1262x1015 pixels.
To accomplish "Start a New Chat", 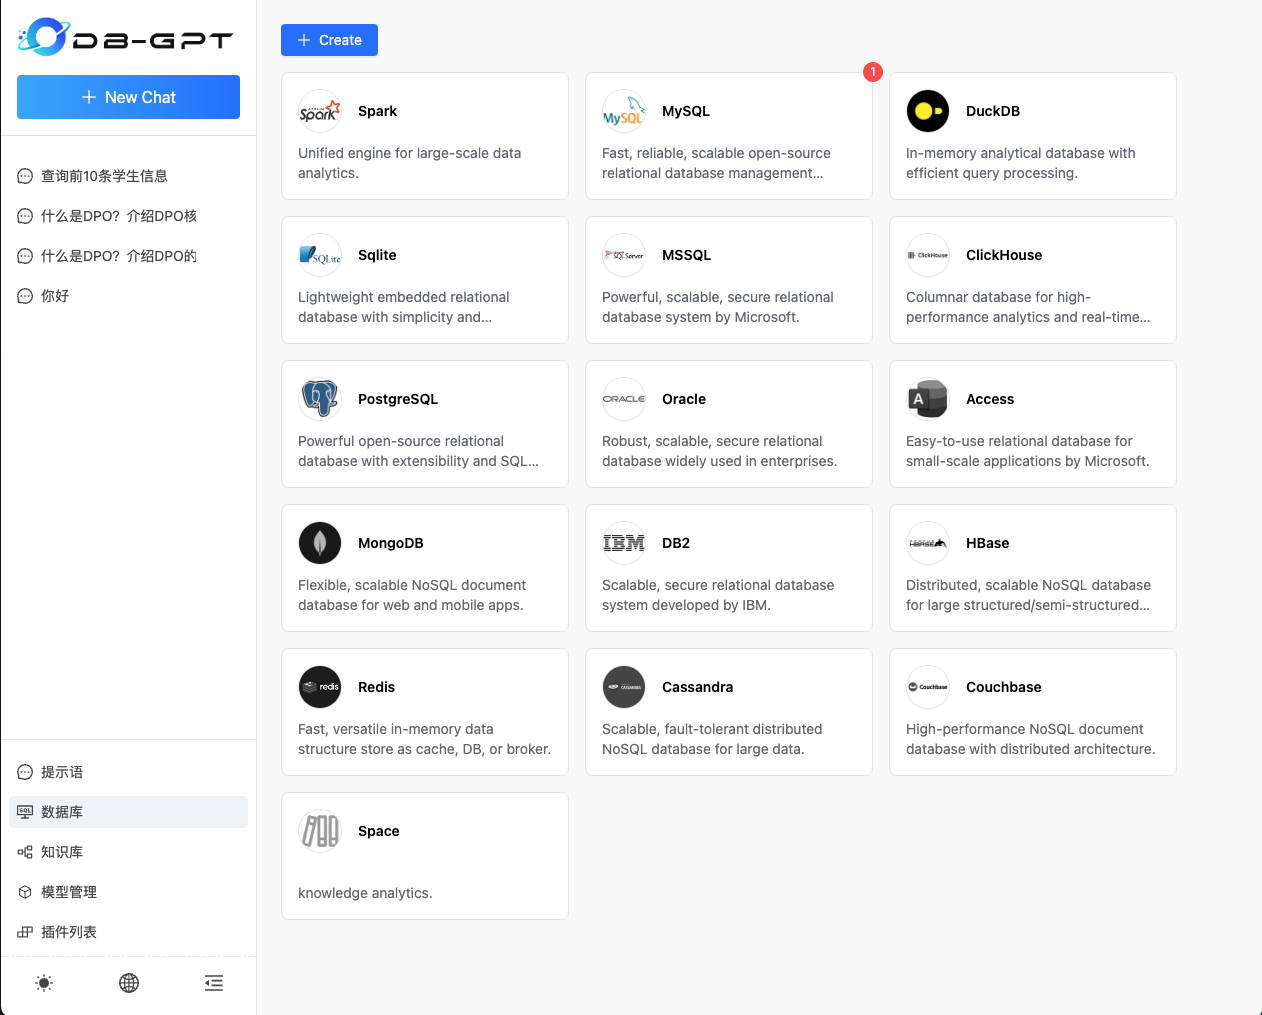I will pos(128,97).
